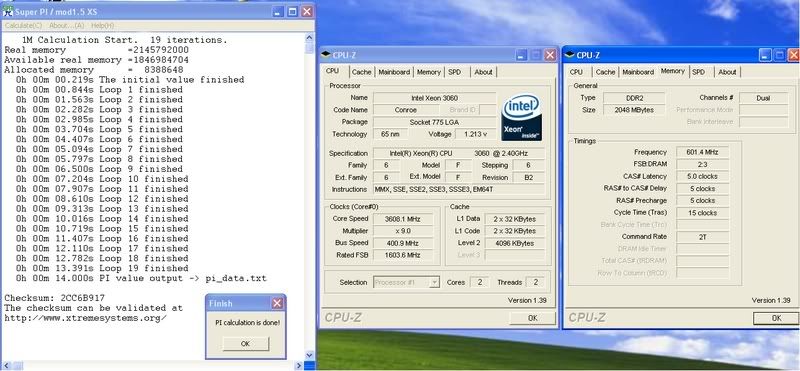Click the Instructions field listing MMX, SSE
The image size is (800, 371).
click(459, 189)
